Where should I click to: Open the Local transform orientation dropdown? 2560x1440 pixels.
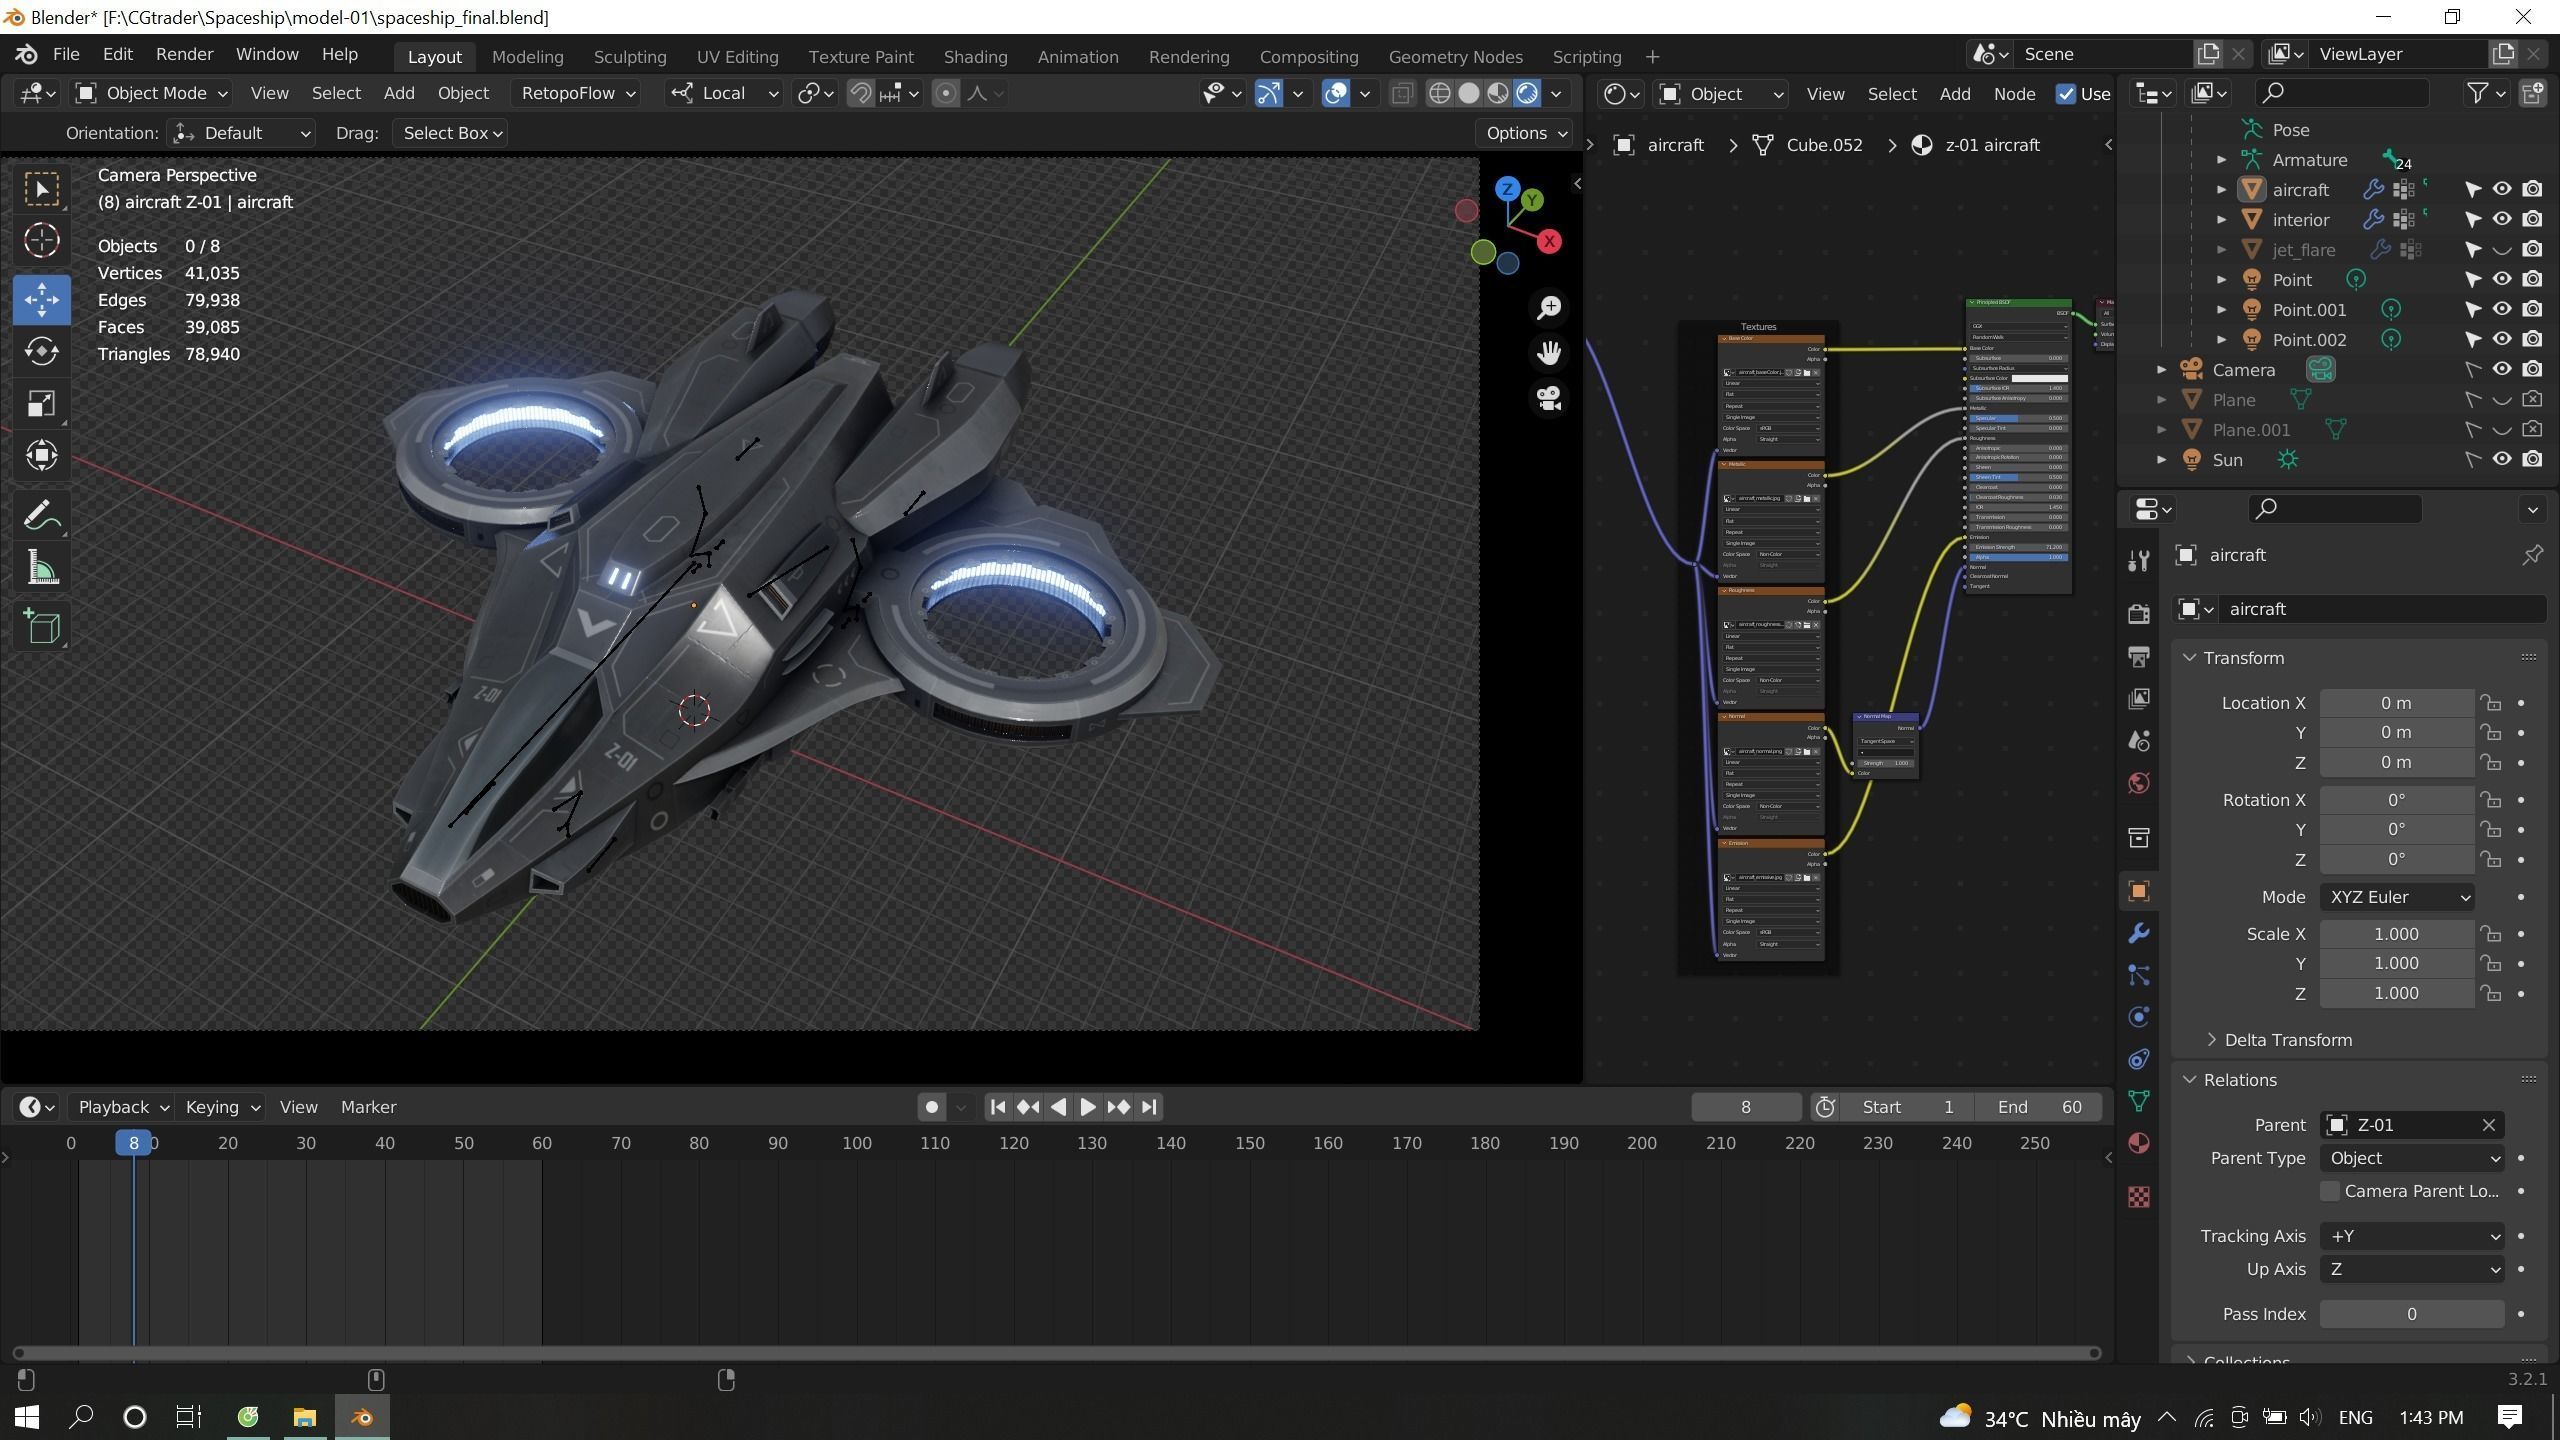click(724, 93)
